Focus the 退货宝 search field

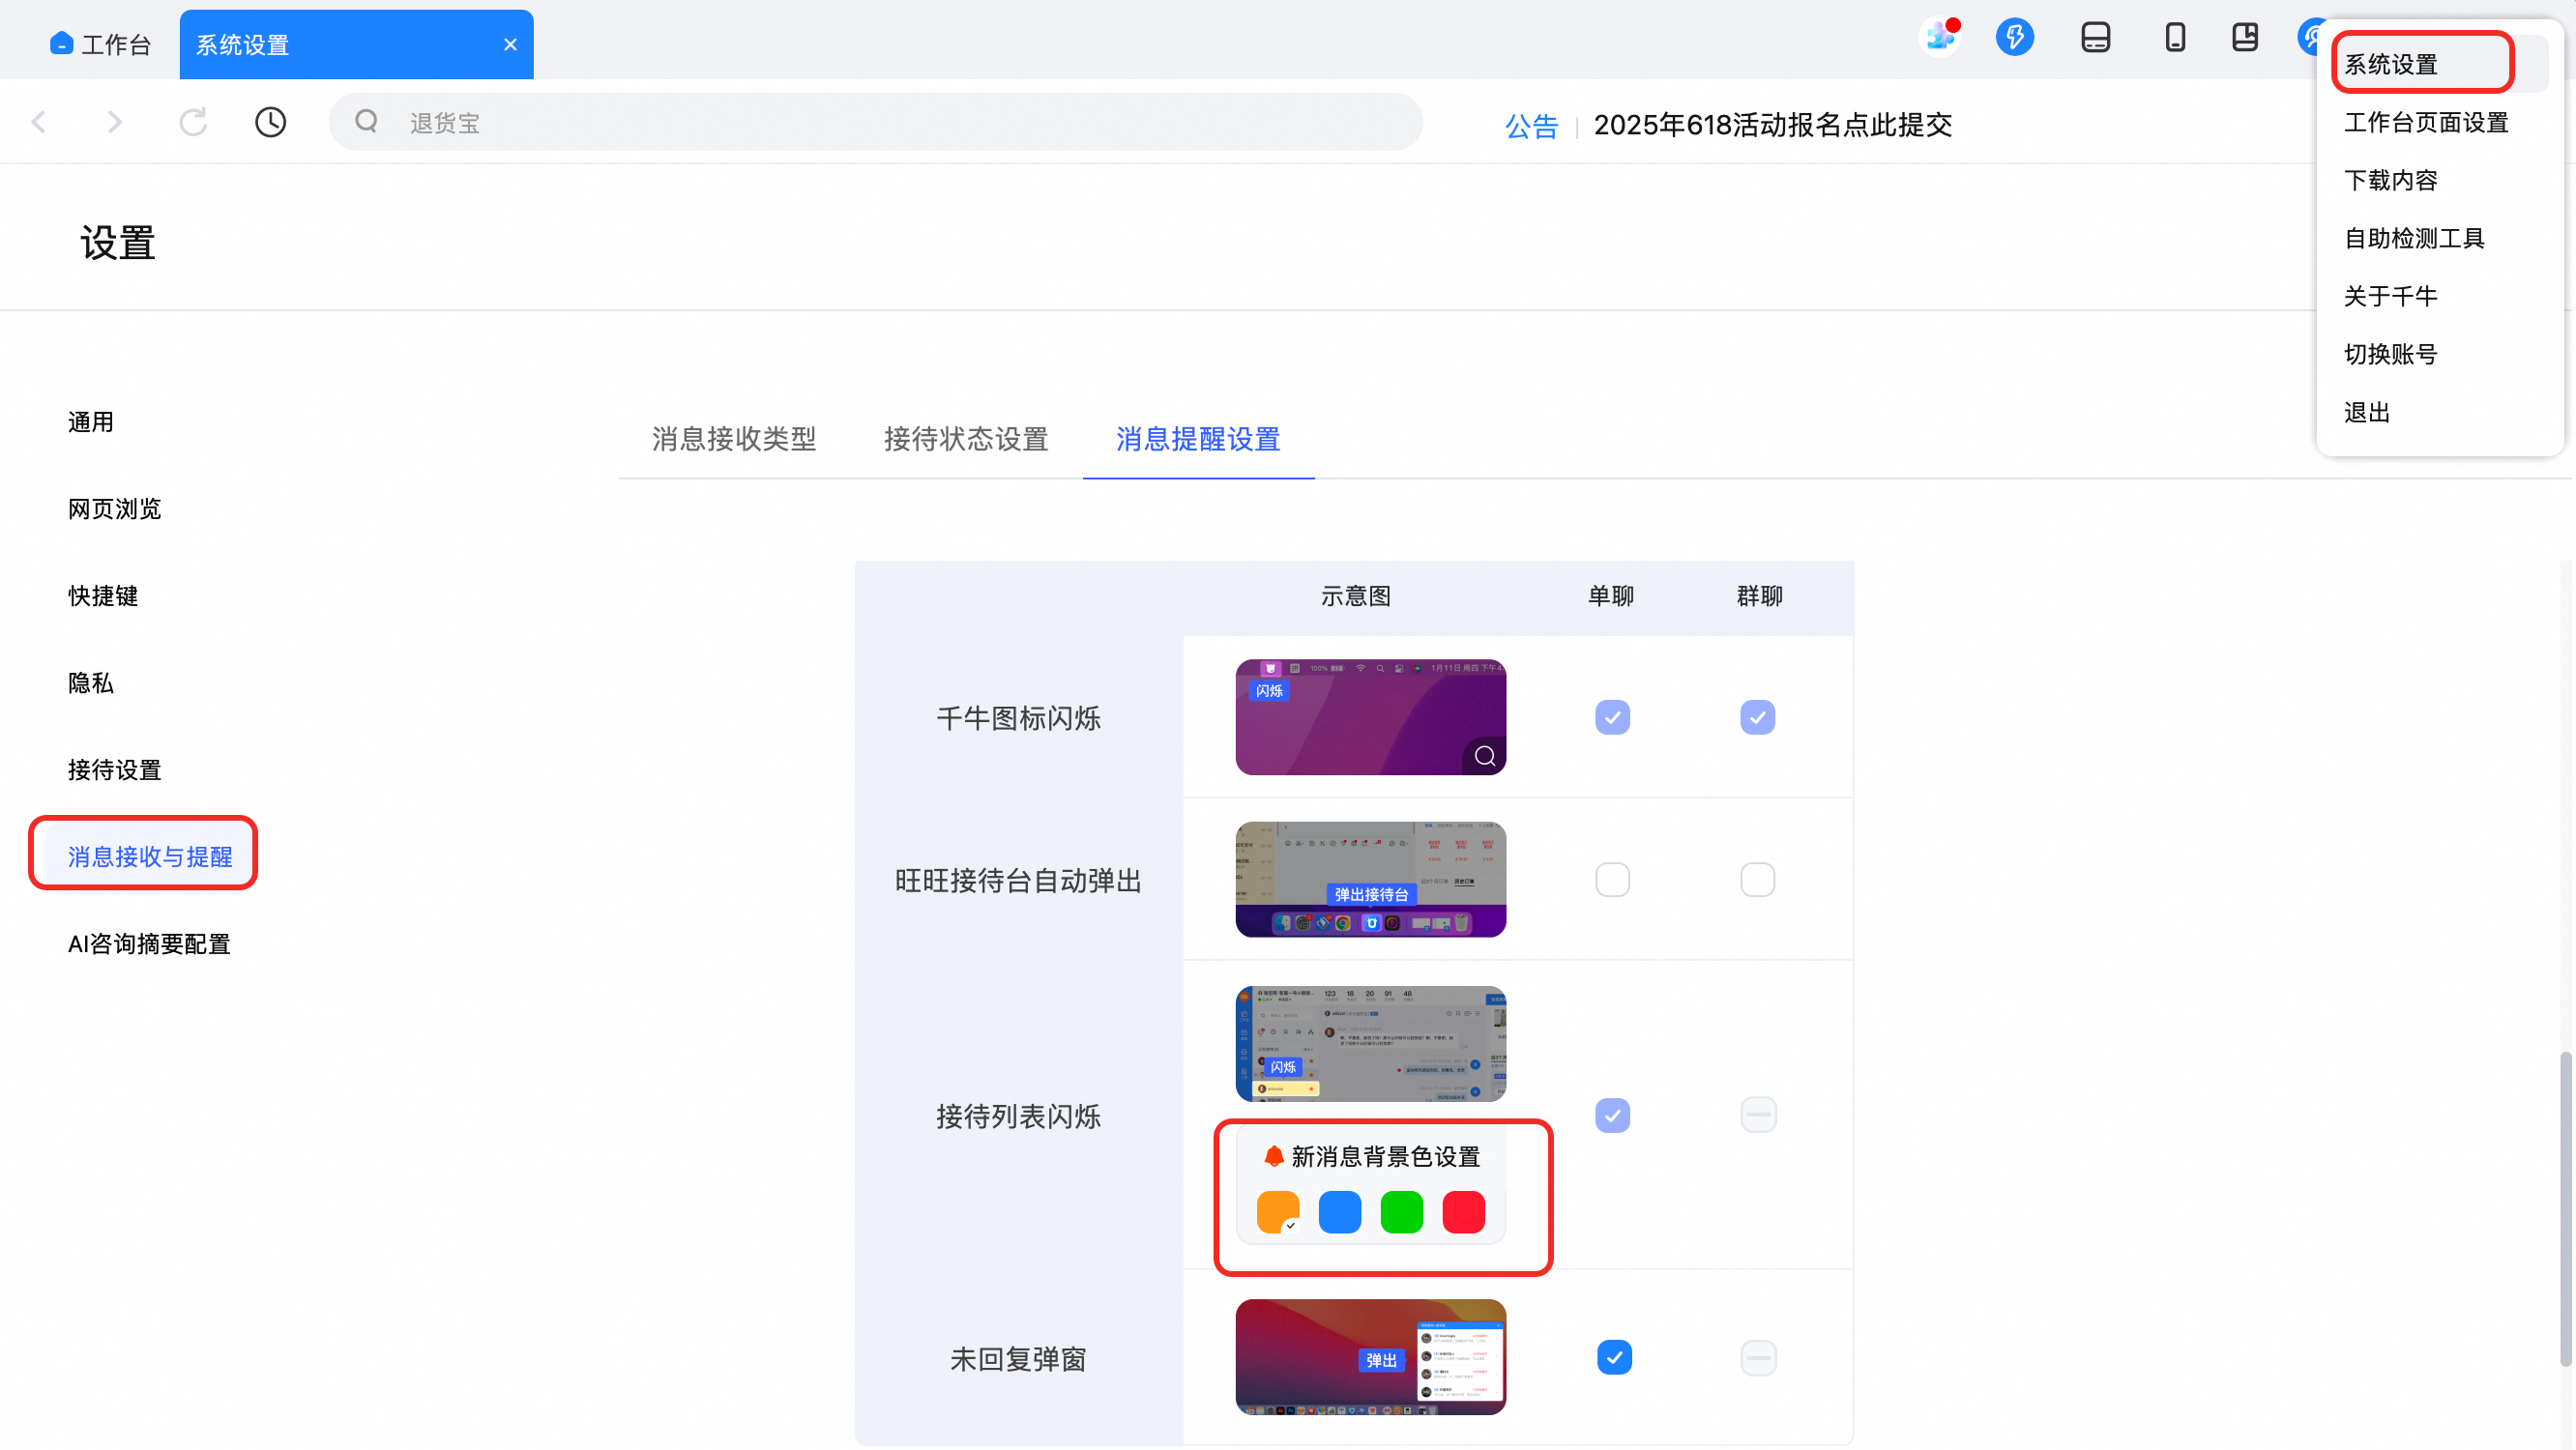click(875, 122)
